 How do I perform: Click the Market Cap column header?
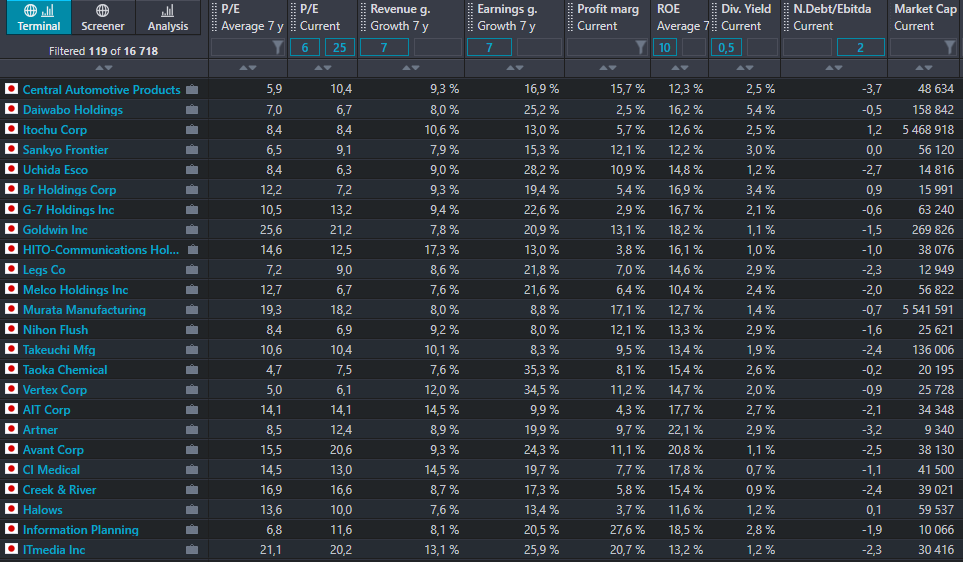pos(925,17)
